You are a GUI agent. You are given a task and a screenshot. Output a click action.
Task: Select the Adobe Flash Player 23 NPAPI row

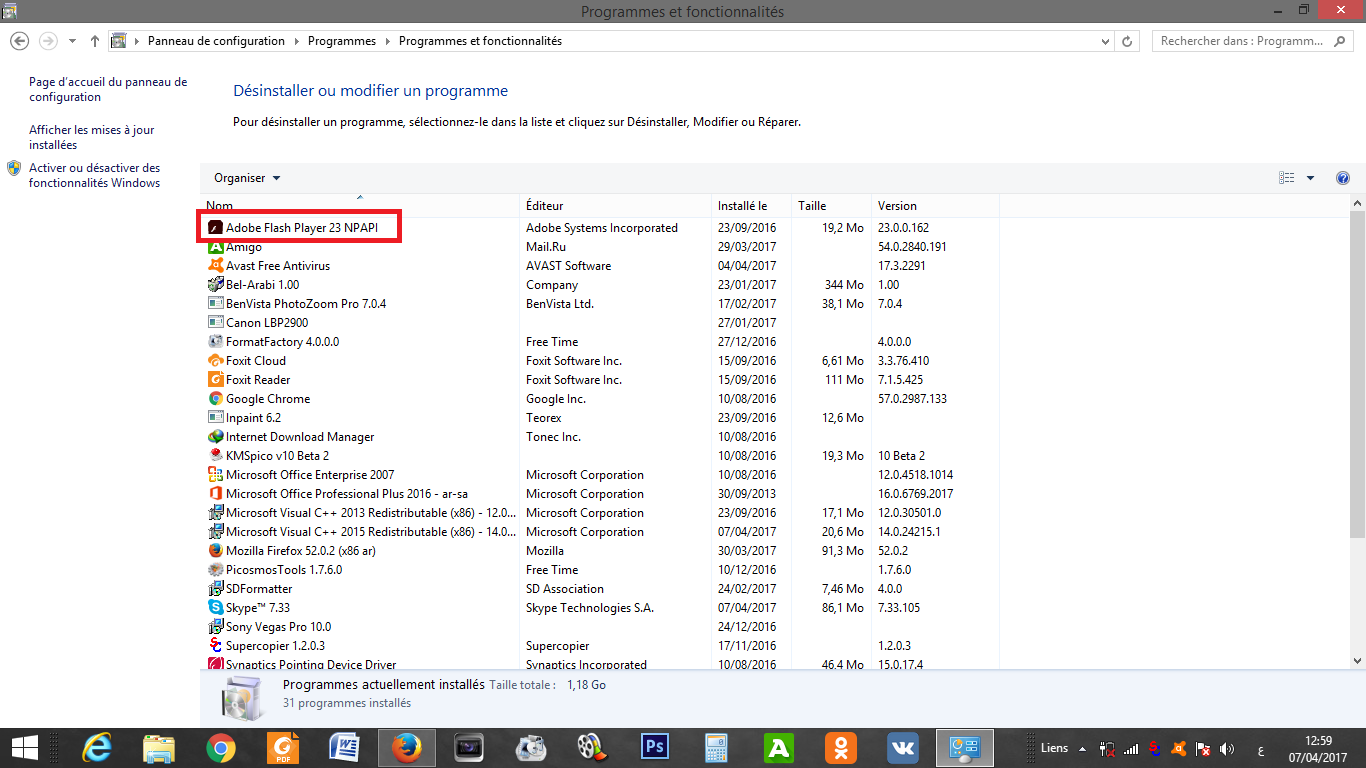coord(600,228)
